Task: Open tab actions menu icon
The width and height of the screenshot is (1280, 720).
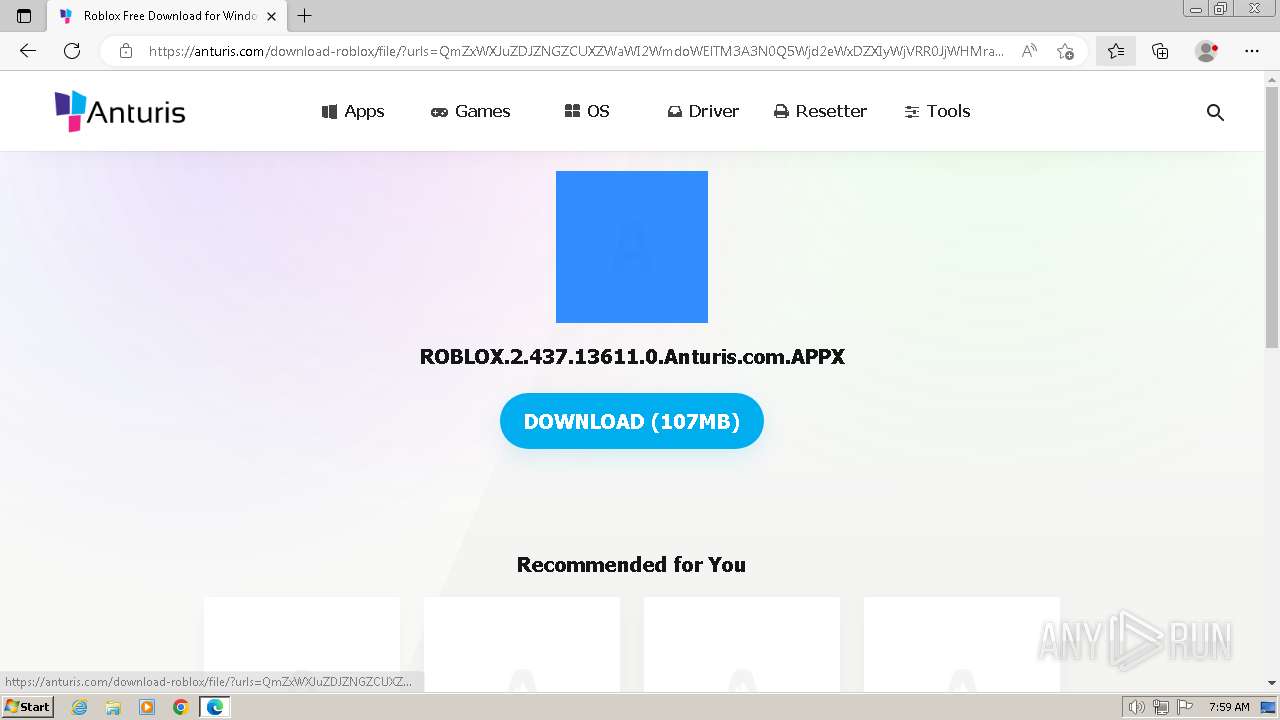Action: [24, 16]
